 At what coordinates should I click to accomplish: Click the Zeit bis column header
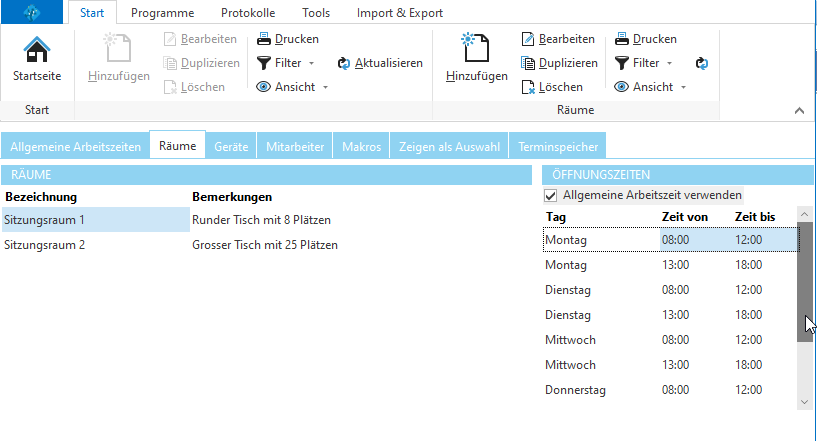pyautogui.click(x=755, y=217)
